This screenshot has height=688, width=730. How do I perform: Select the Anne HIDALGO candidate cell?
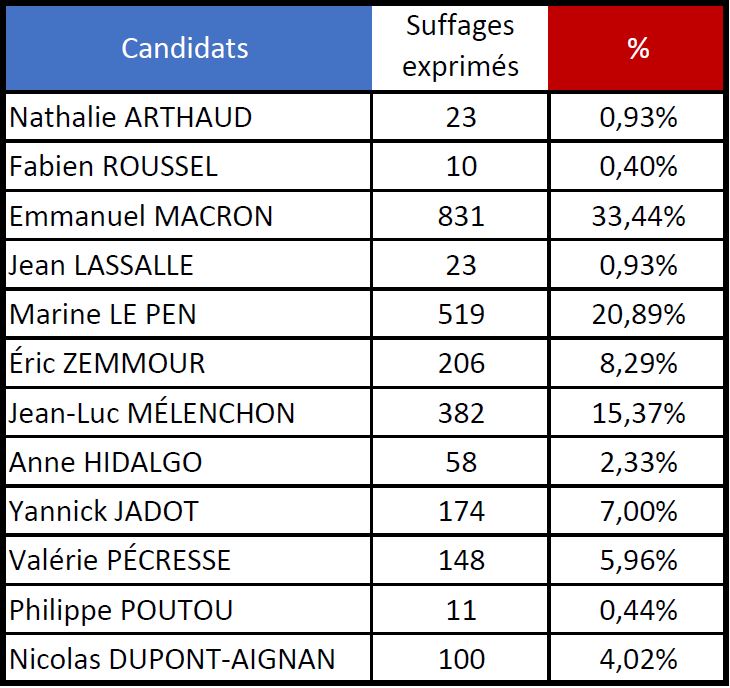[x=105, y=462]
